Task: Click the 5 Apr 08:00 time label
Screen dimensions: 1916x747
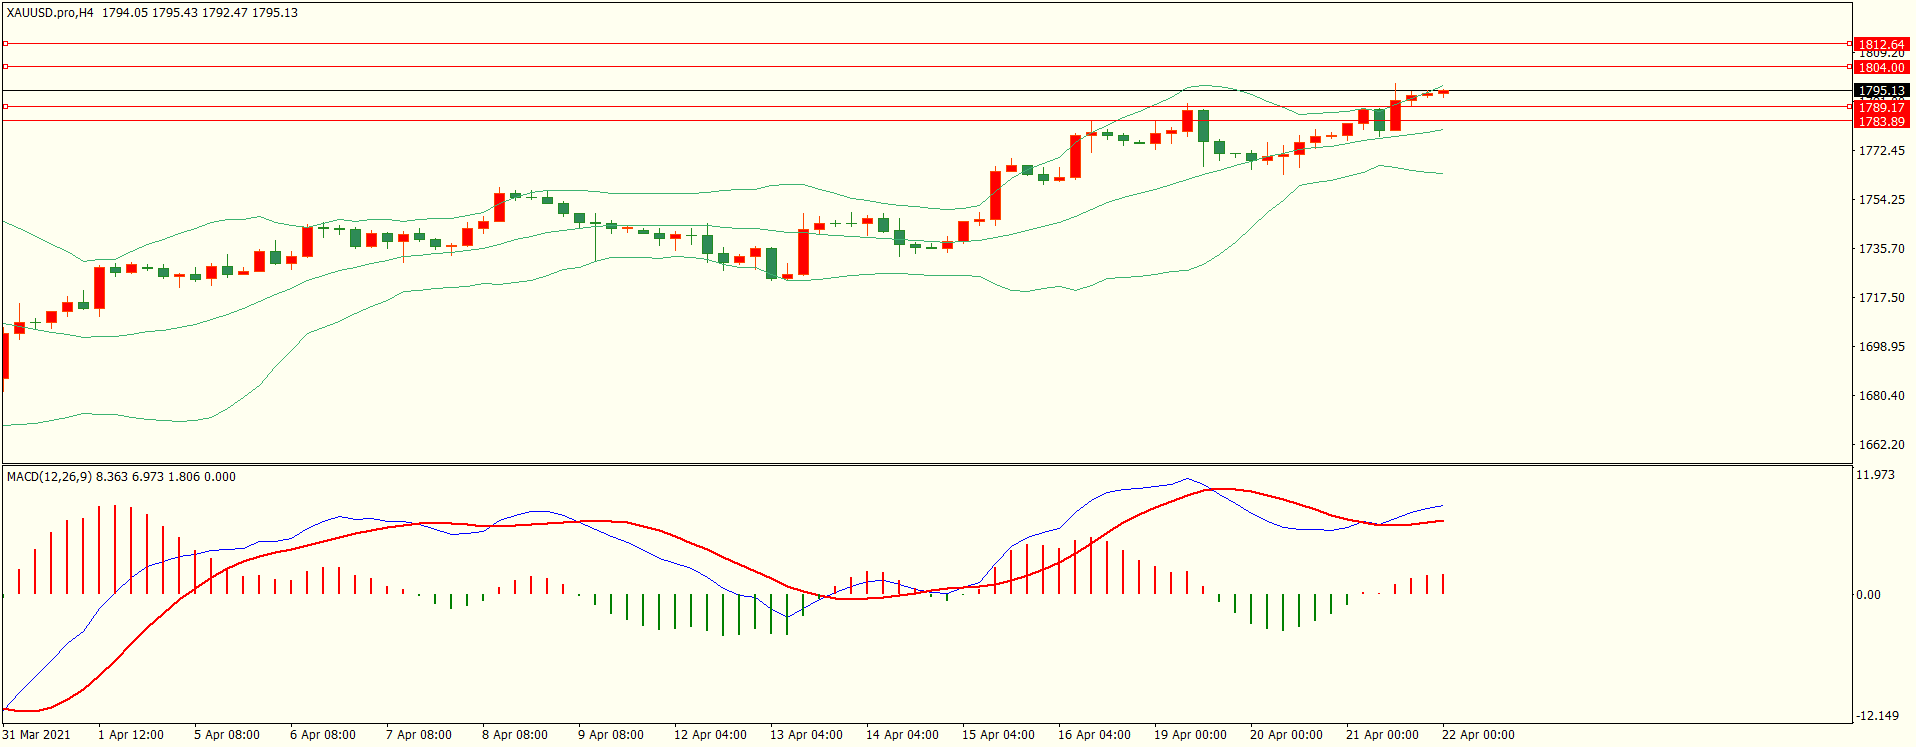Action: coord(227,735)
